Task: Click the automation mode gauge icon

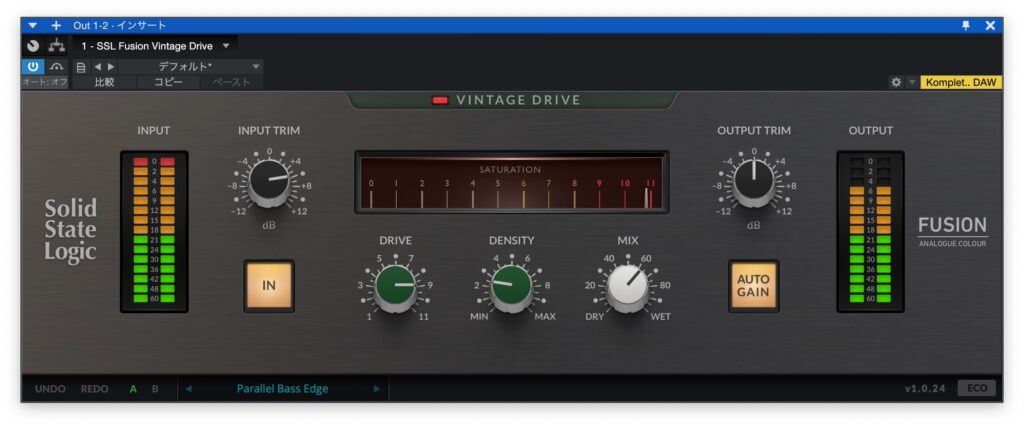Action: click(x=56, y=66)
